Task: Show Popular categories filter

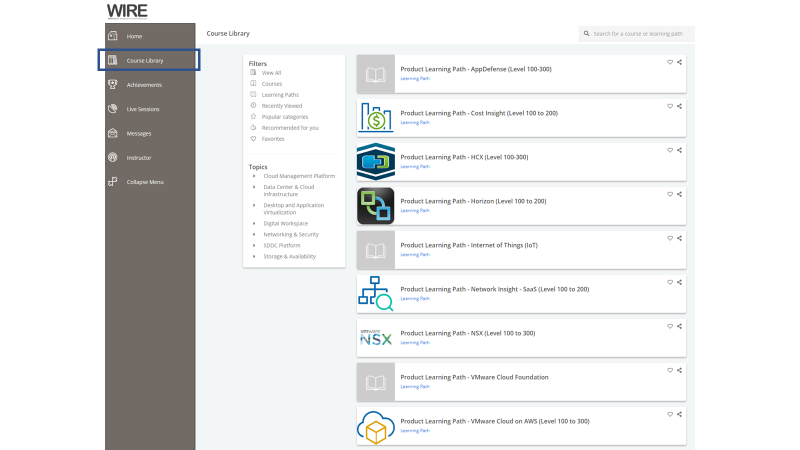Action: (x=285, y=117)
